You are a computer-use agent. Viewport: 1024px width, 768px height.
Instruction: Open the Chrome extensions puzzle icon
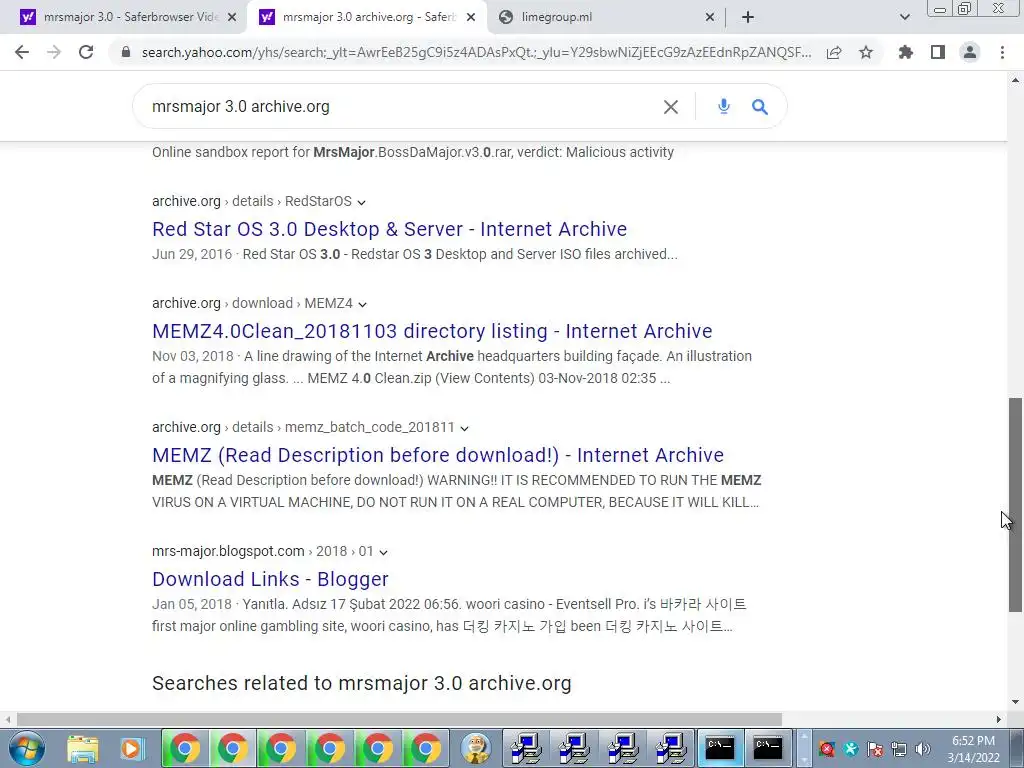[x=906, y=52]
